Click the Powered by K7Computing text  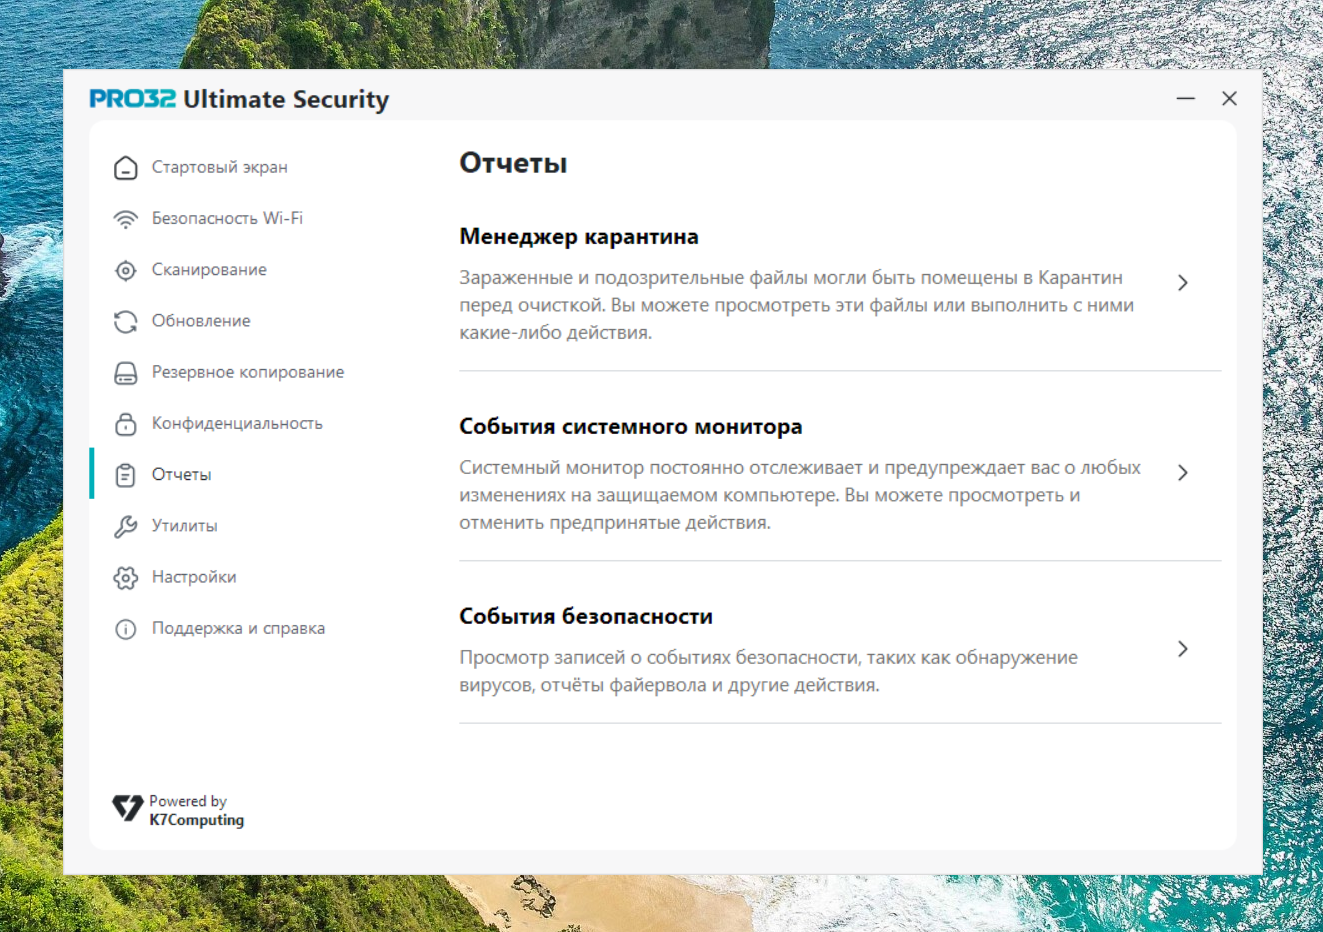[x=197, y=810]
